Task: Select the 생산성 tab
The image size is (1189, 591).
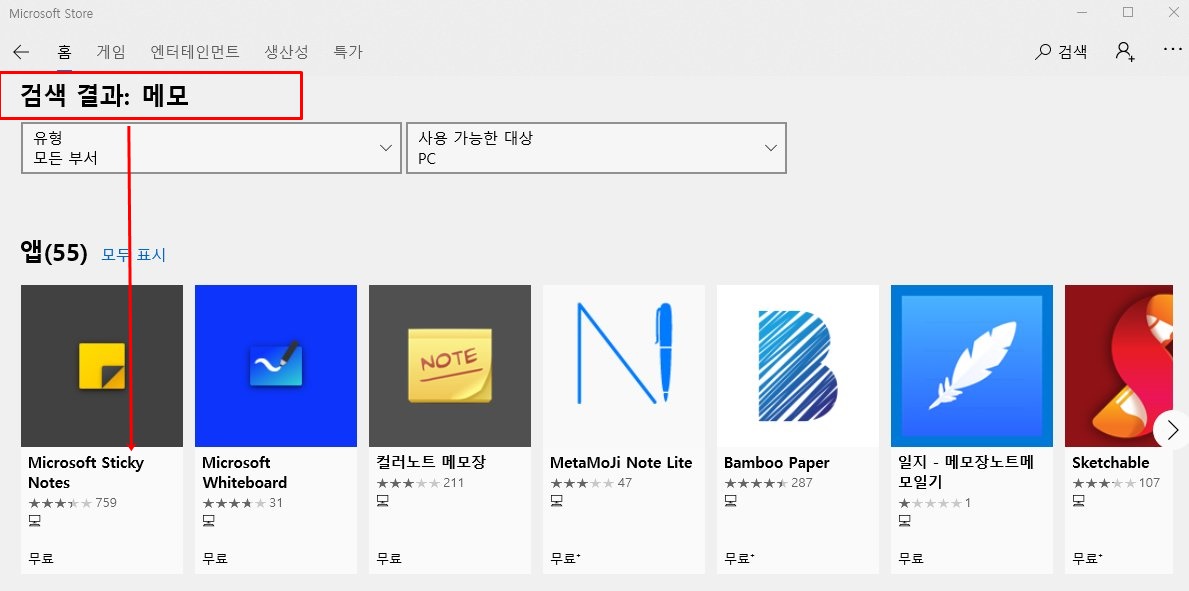Action: click(x=286, y=52)
